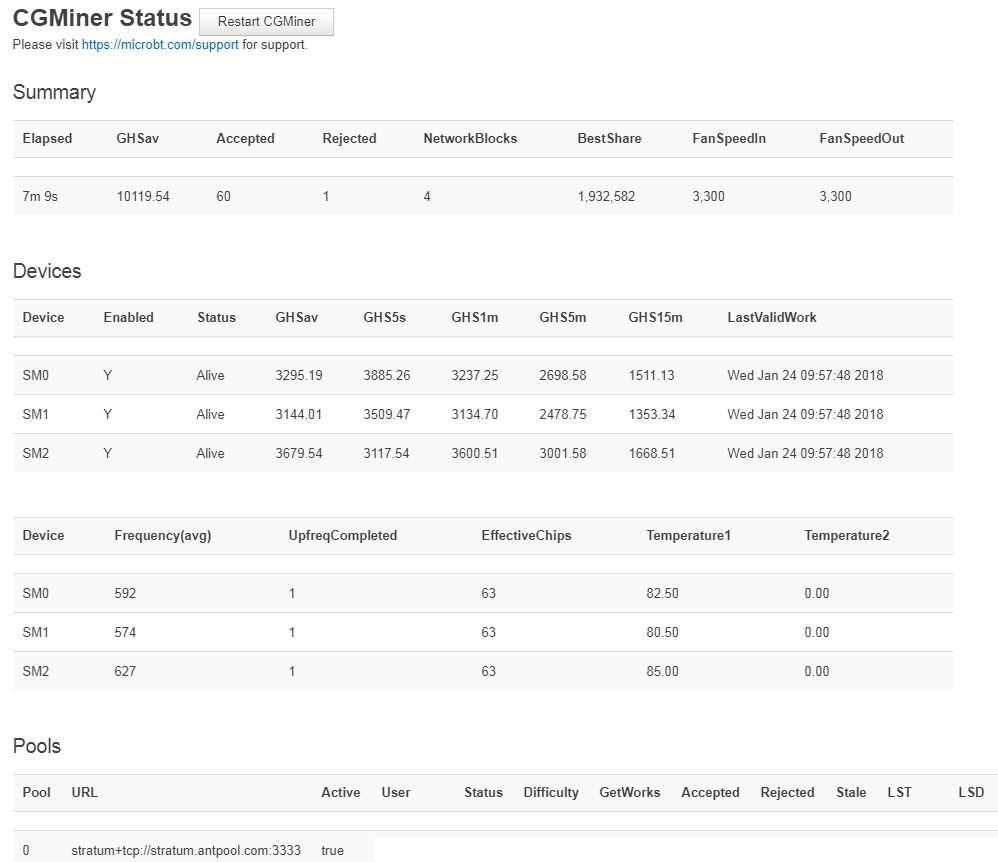Click the SM0 frequency value 592
The height and width of the screenshot is (862, 998).
(x=125, y=593)
